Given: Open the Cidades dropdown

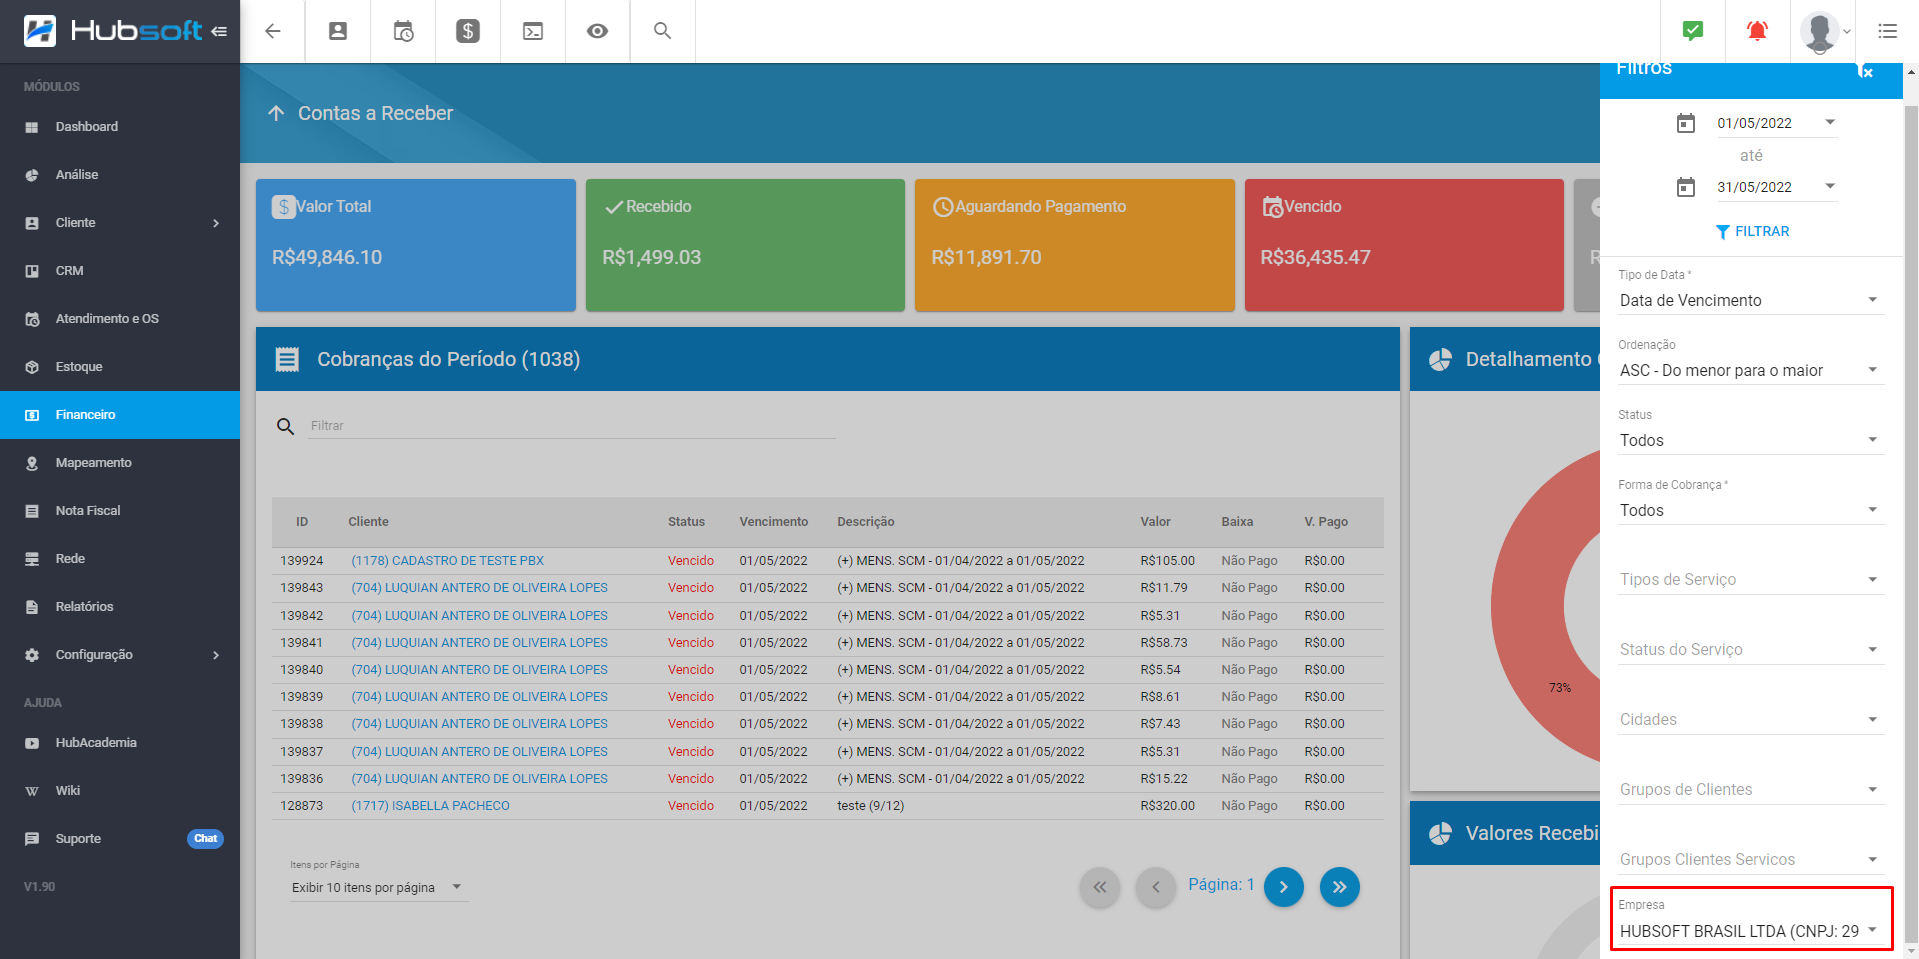Looking at the screenshot, I should click(1751, 719).
